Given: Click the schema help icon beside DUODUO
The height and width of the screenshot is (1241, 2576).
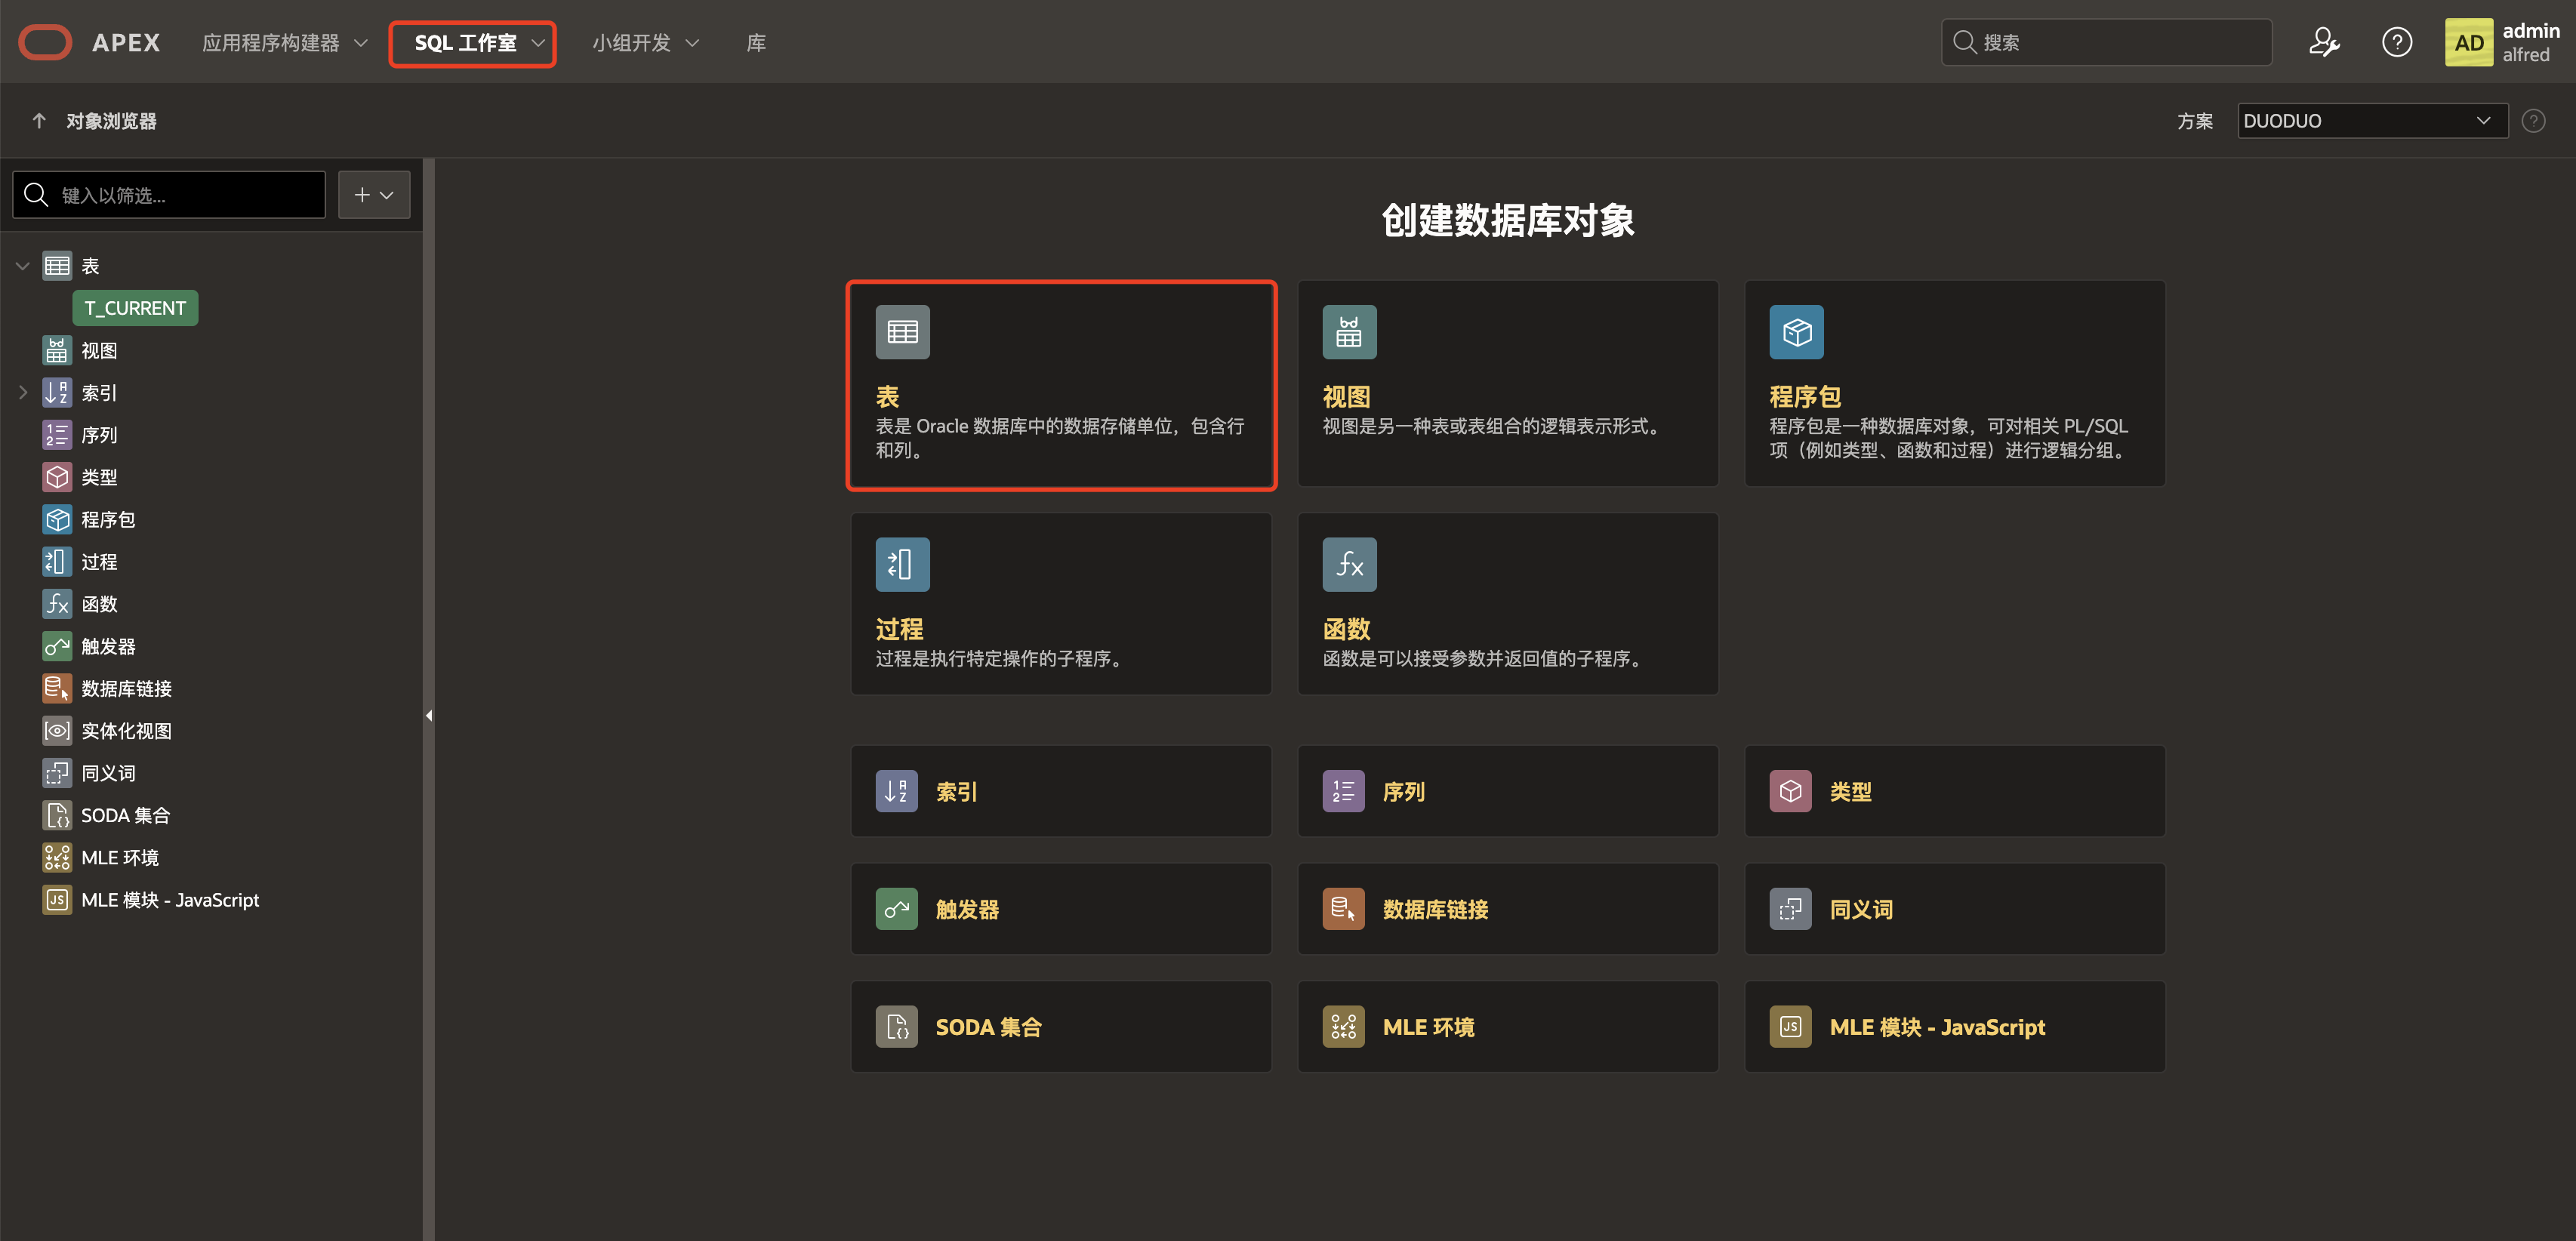Looking at the screenshot, I should (2533, 121).
